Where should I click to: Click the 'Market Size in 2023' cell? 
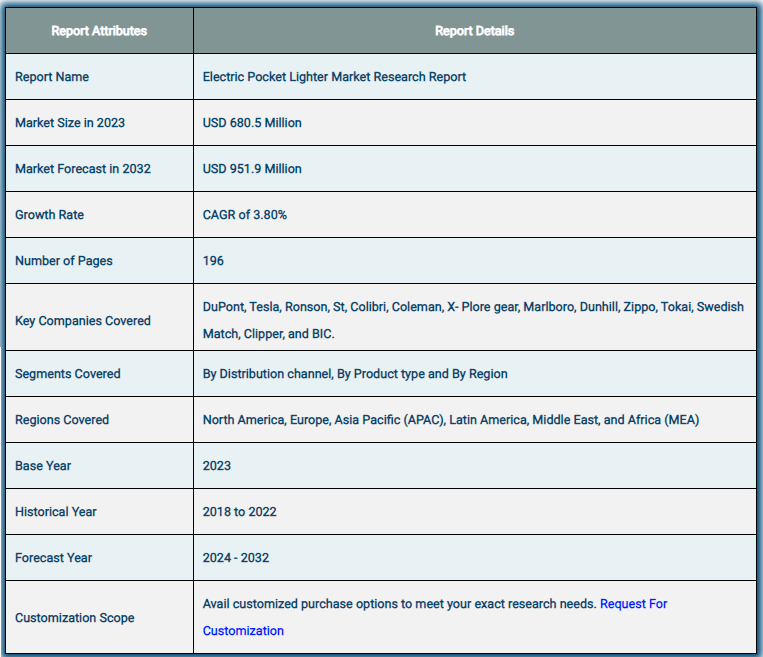(99, 123)
